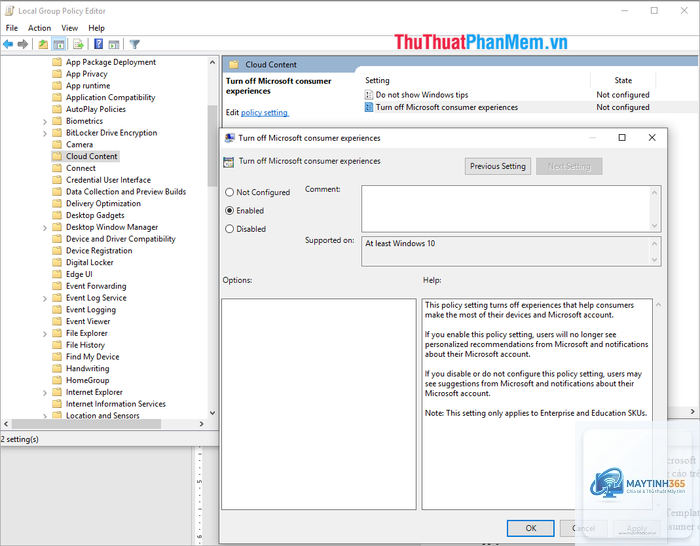The image size is (700, 546).
Task: Select the Delivery Optimization folder
Action: [103, 203]
